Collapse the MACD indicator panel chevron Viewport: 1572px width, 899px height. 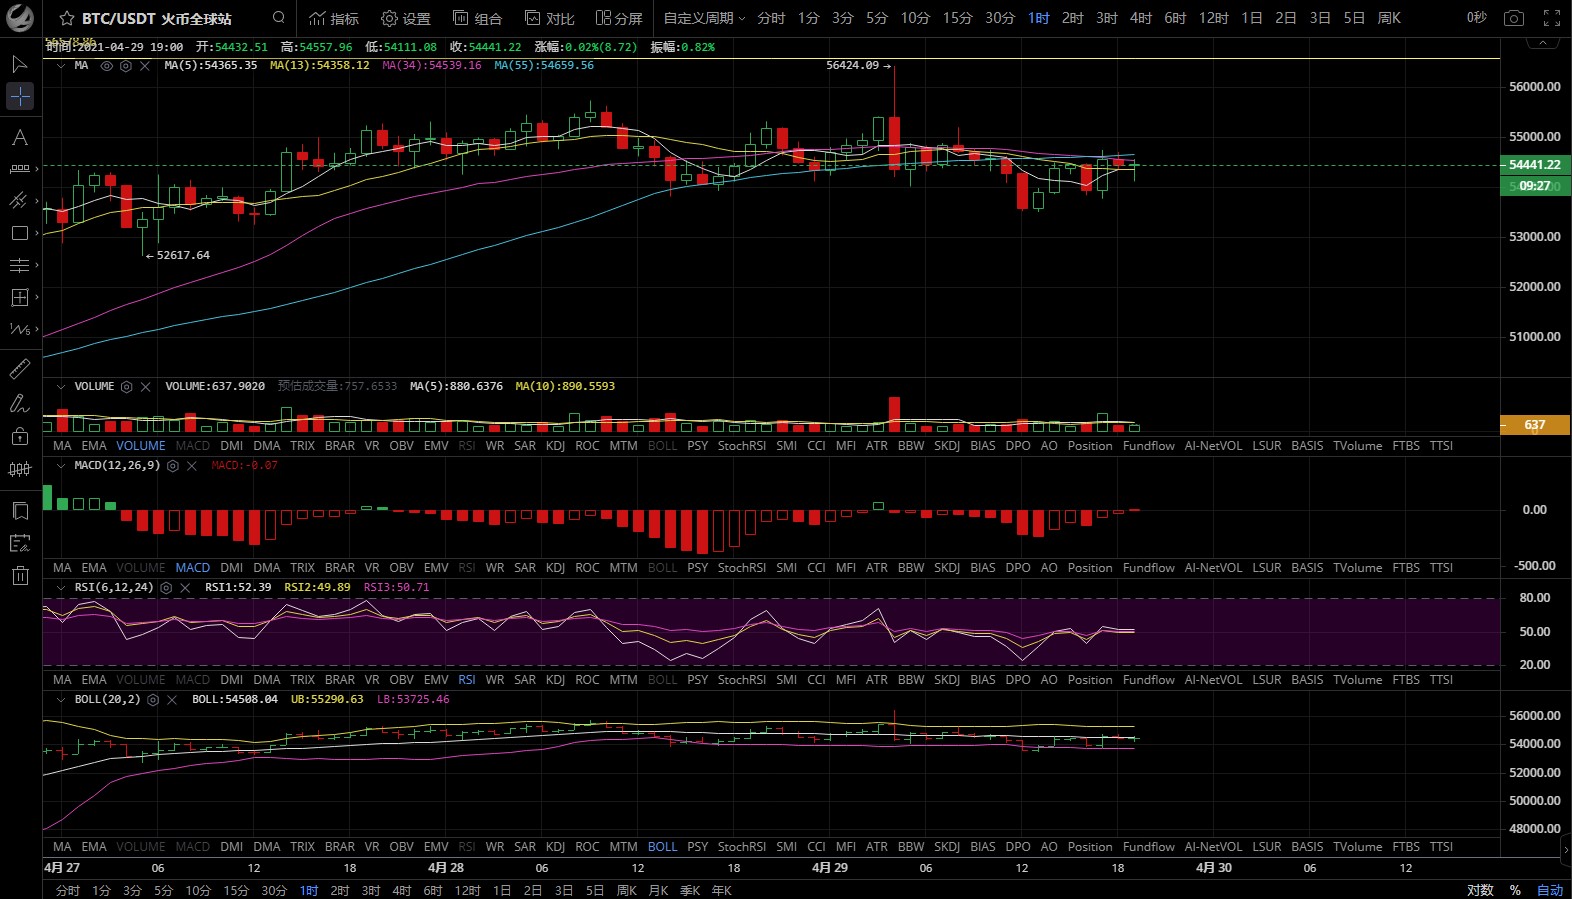[x=61, y=466]
